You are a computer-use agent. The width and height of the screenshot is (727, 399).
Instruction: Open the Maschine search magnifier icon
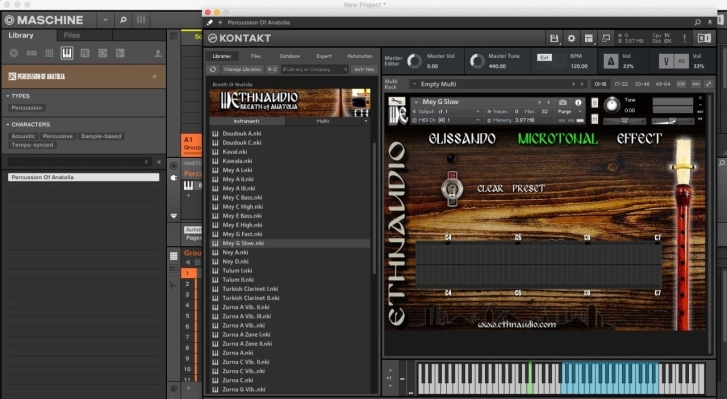click(x=123, y=20)
